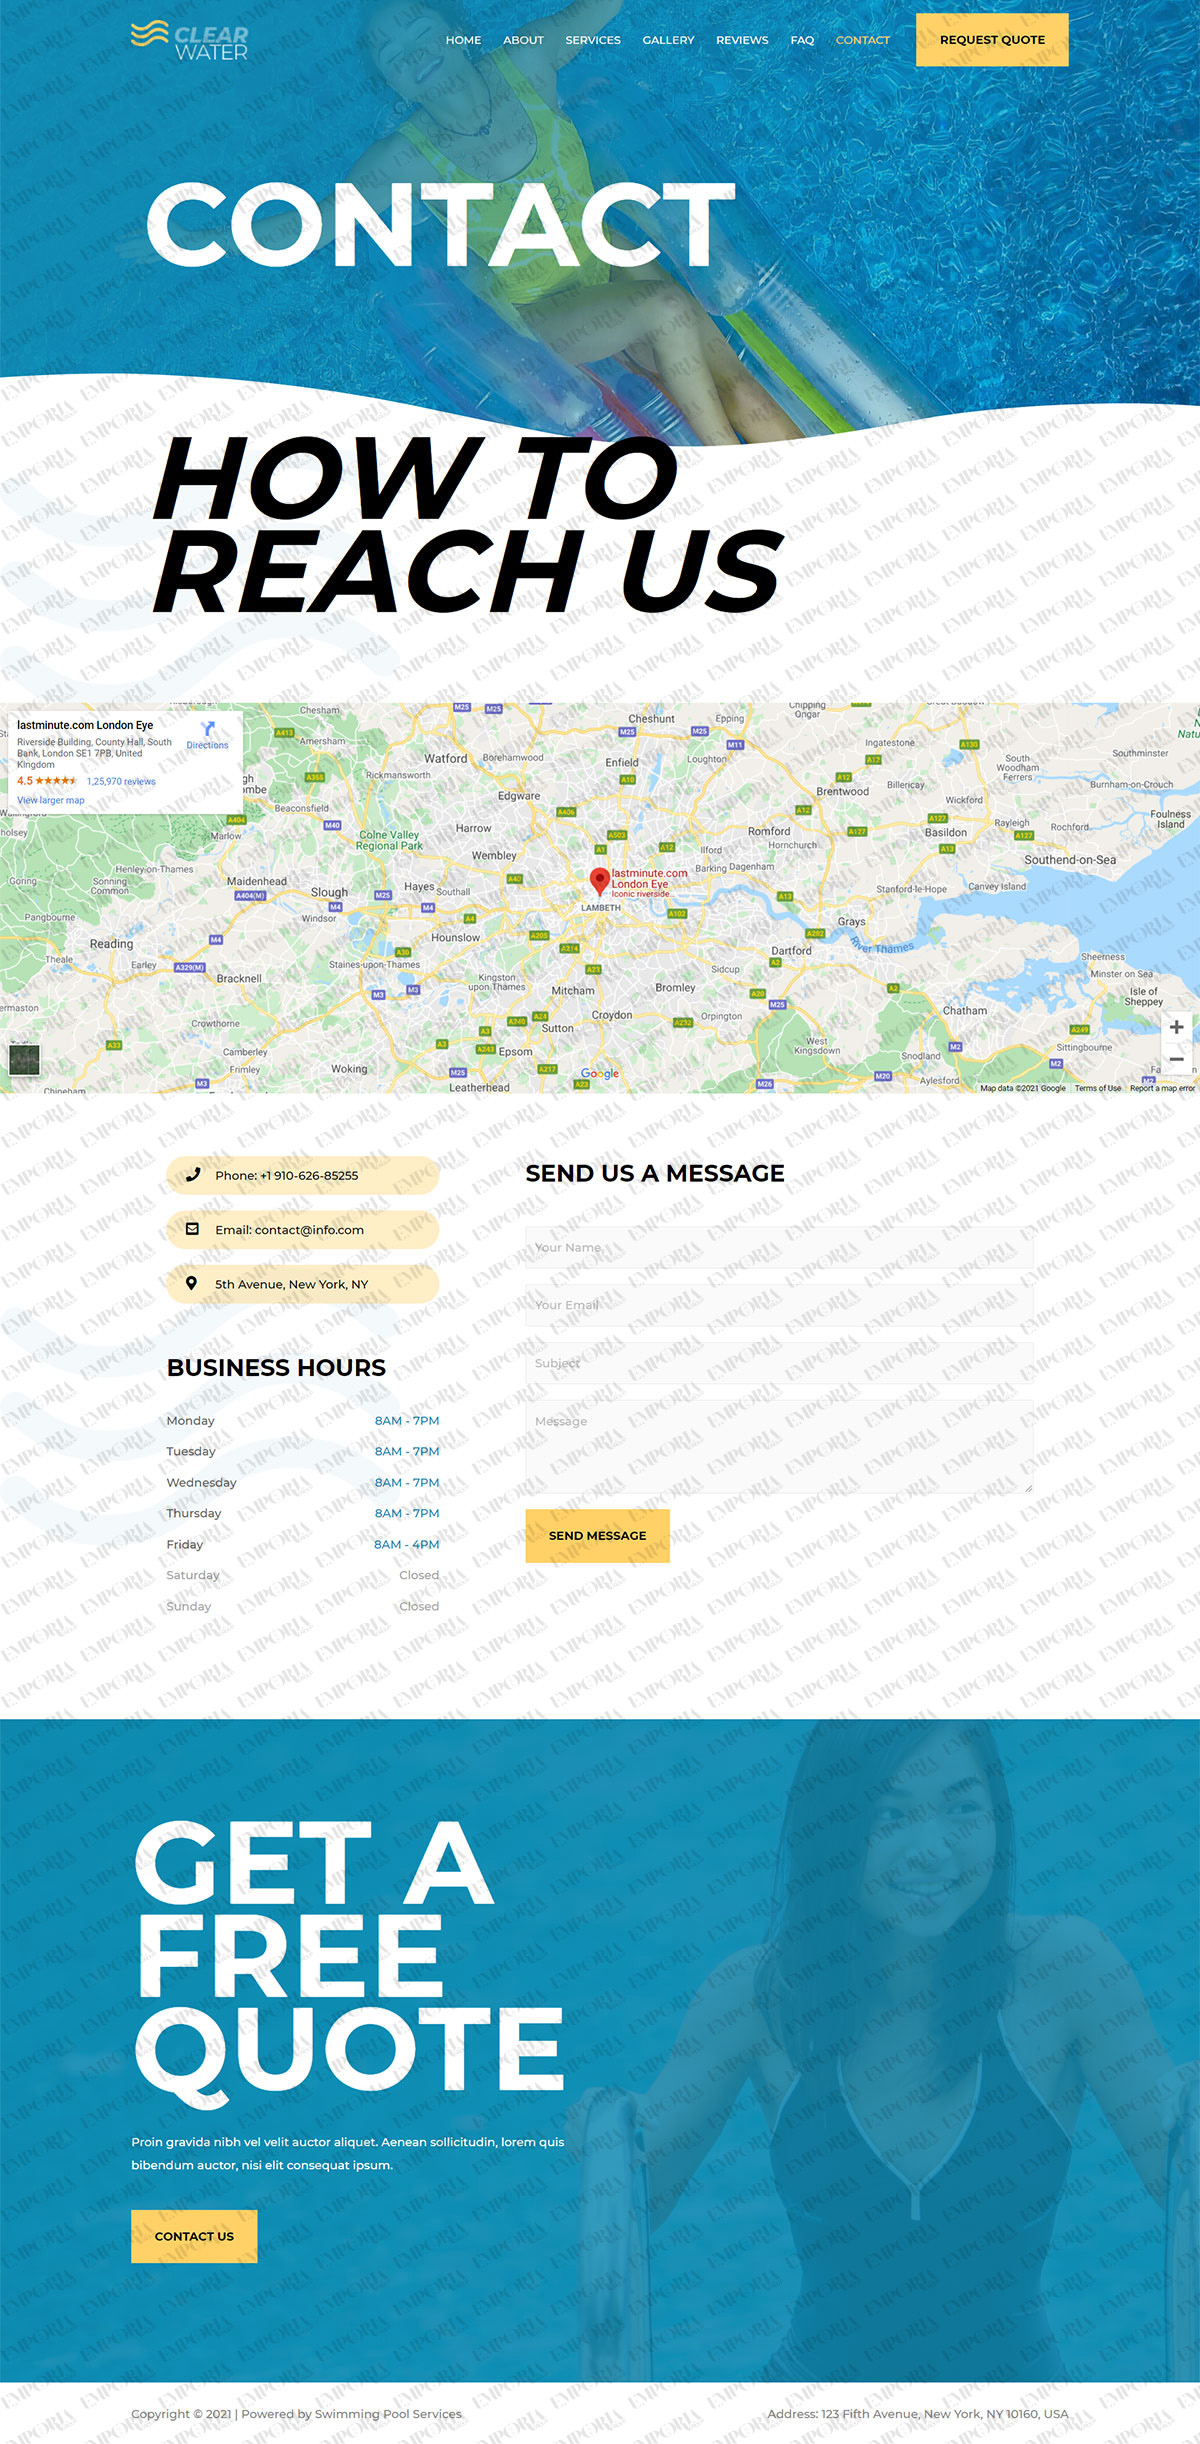Click the Directions arrow icon on map card
This screenshot has width=1200, height=2444.
tap(208, 729)
